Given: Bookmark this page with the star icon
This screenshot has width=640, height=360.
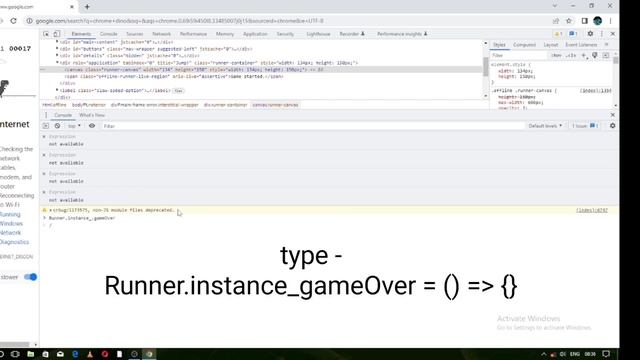Looking at the screenshot, I should (569, 21).
